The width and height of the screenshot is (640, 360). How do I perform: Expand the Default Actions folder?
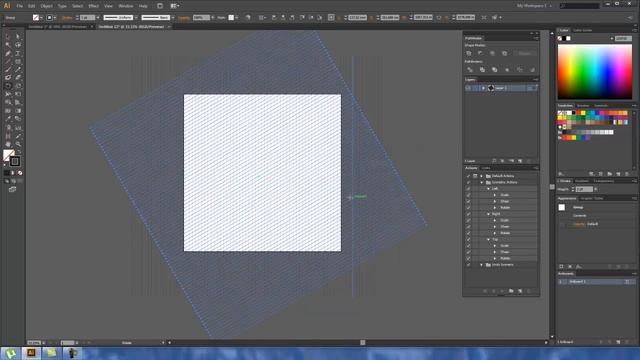[482, 176]
